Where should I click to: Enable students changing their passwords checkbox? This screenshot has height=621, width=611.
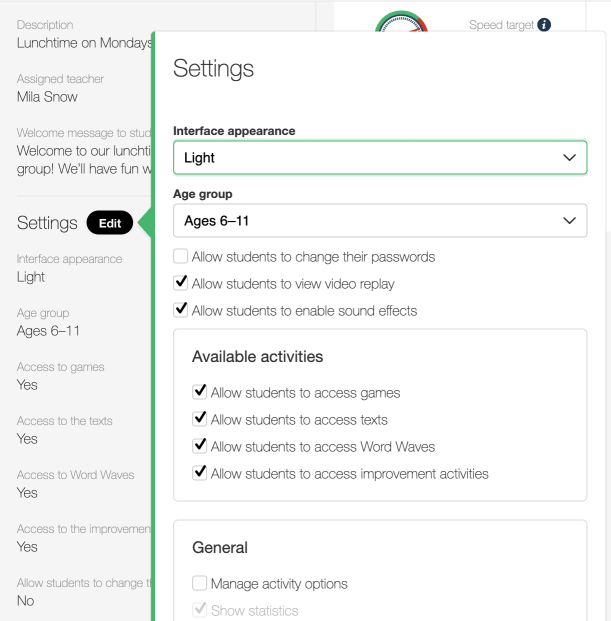181,257
